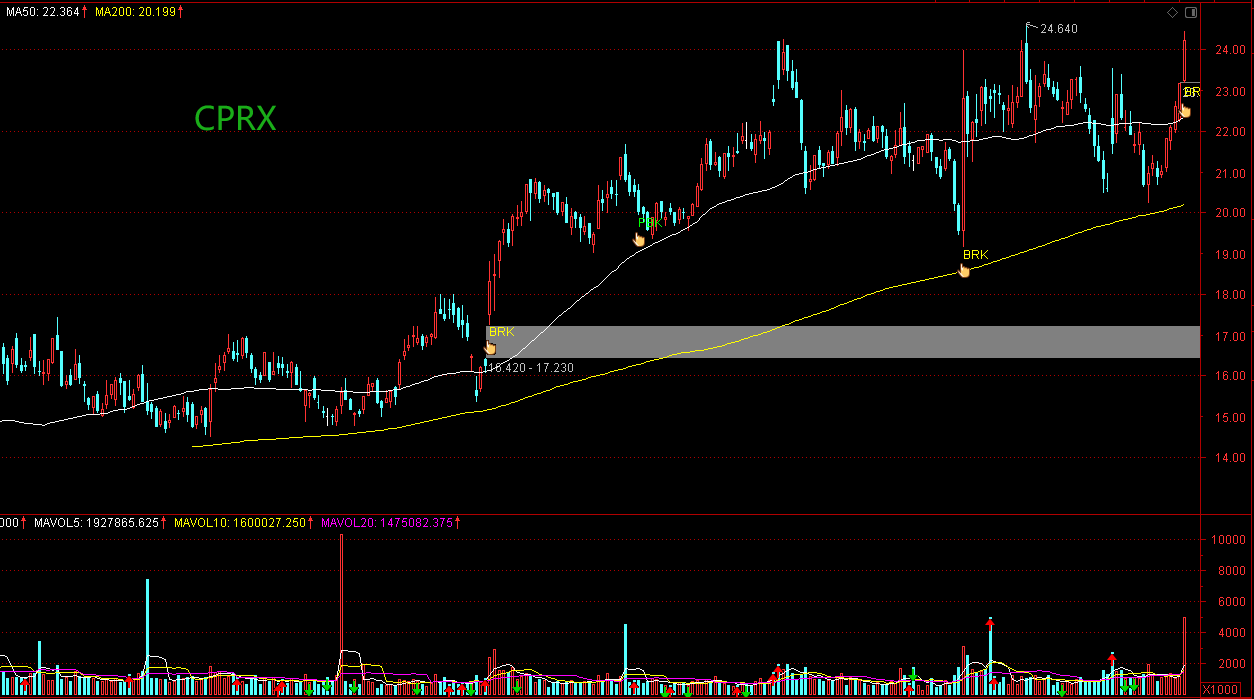1254x699 pixels.
Task: Click the MAVOL20 volume average label
Action: tap(386, 522)
